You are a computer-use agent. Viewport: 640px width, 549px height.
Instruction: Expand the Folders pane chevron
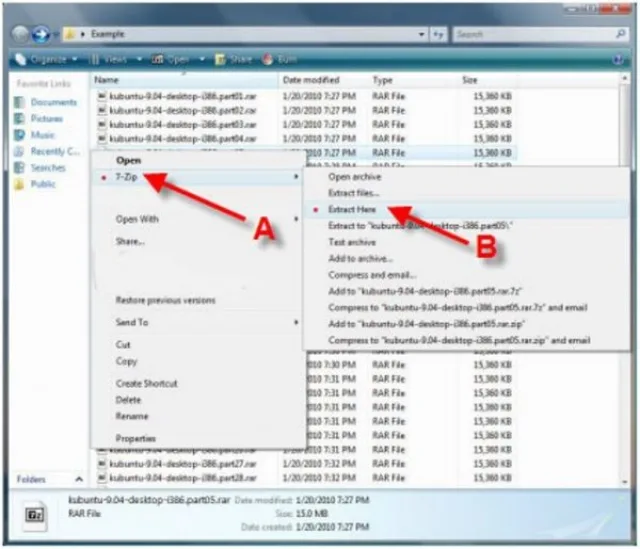click(79, 479)
